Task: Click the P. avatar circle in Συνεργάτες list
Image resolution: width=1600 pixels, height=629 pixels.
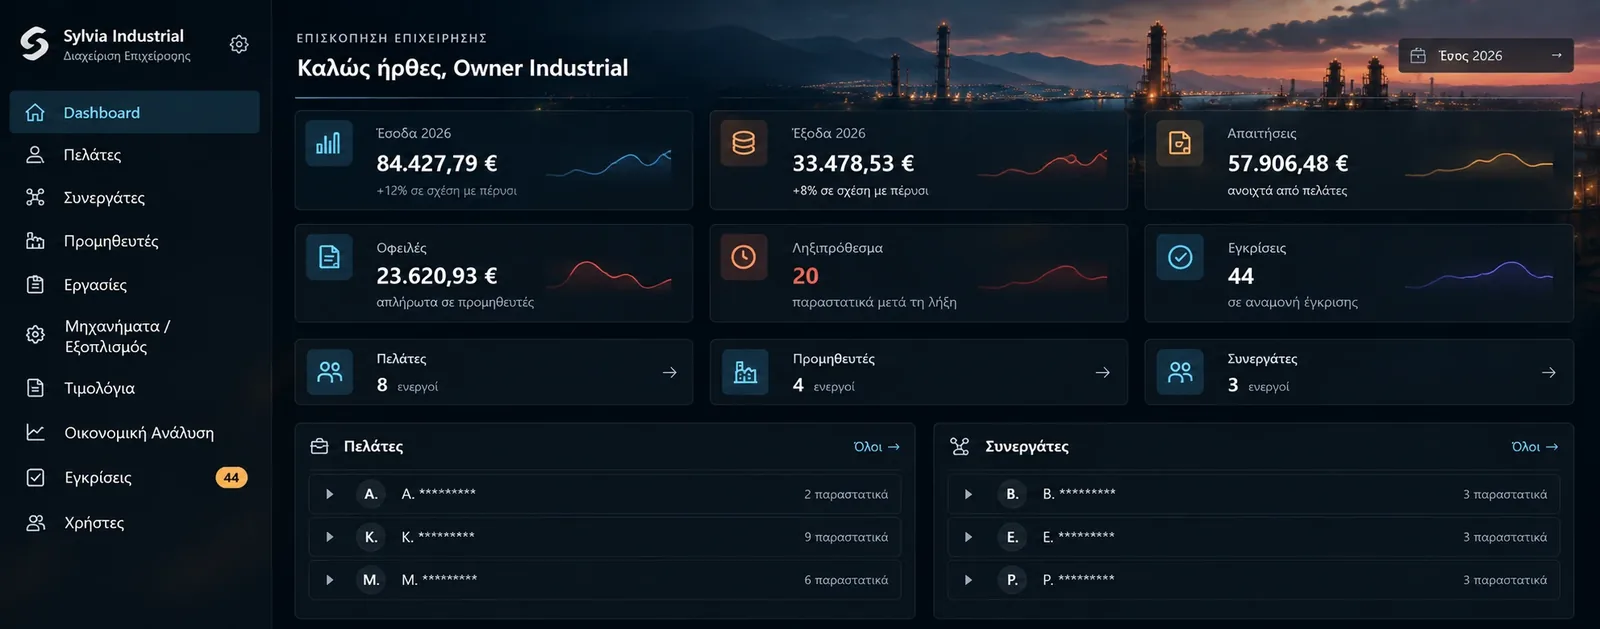Action: pos(1012,580)
